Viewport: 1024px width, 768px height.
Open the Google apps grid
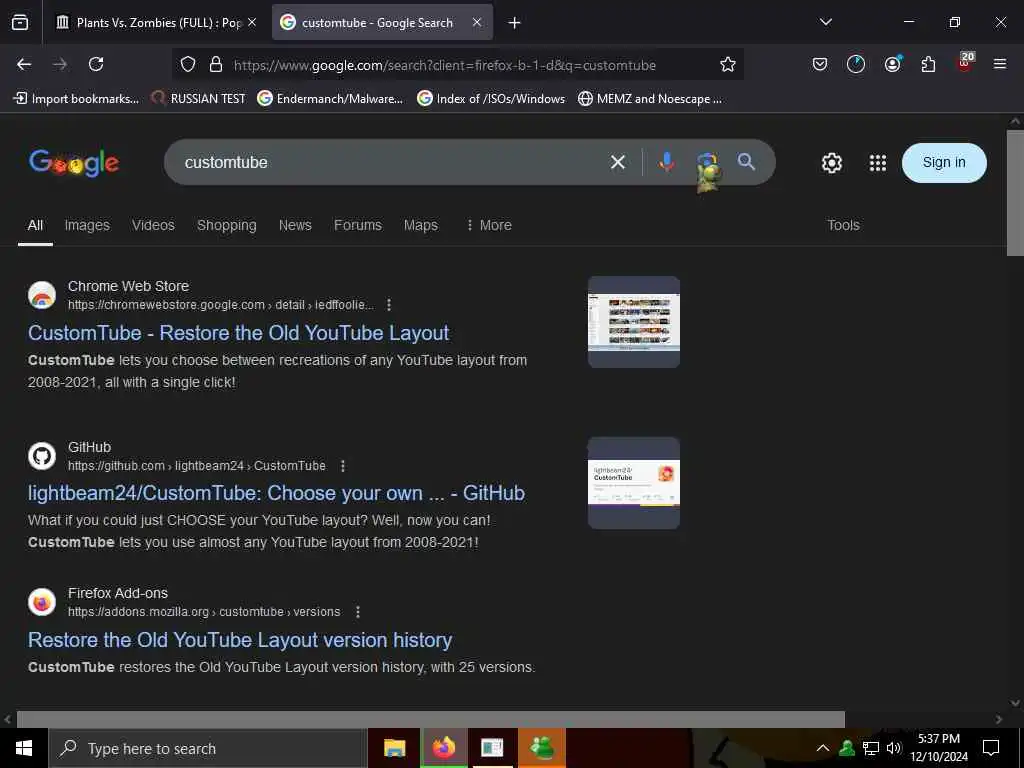[x=878, y=163]
